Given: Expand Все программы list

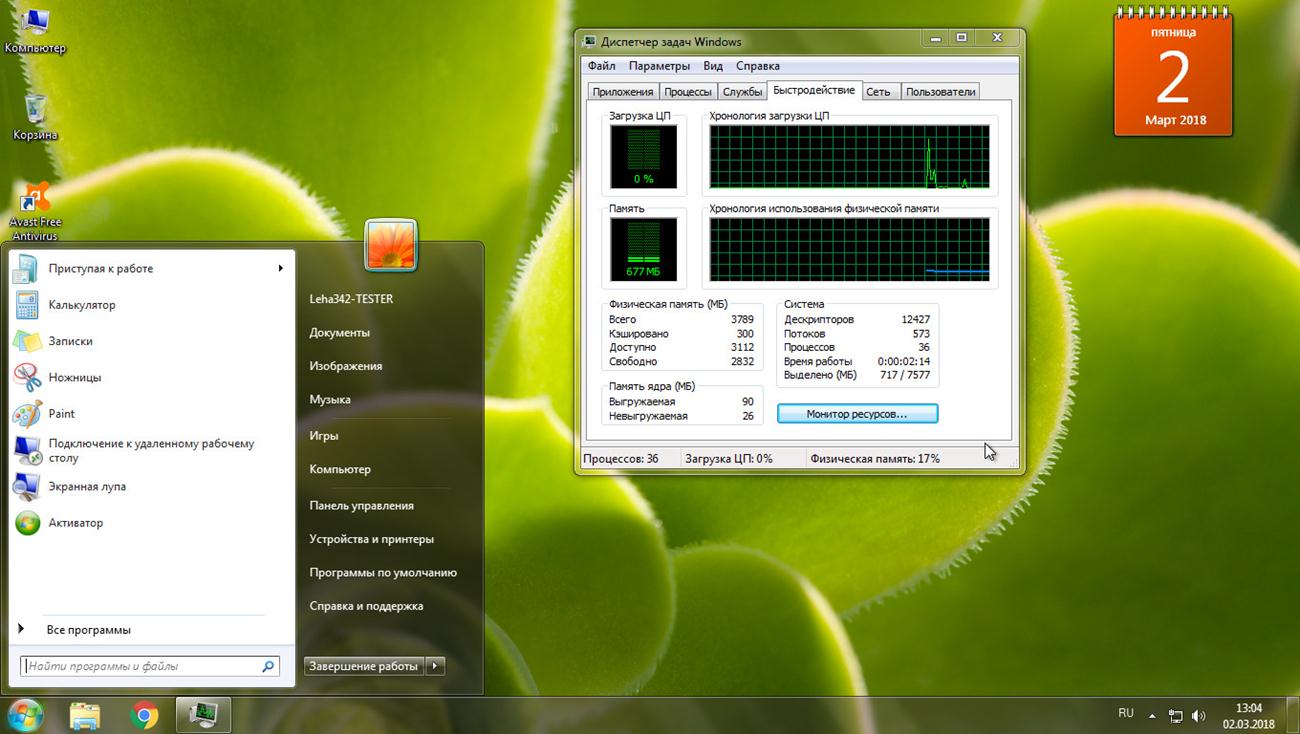Looking at the screenshot, I should pyautogui.click(x=88, y=630).
